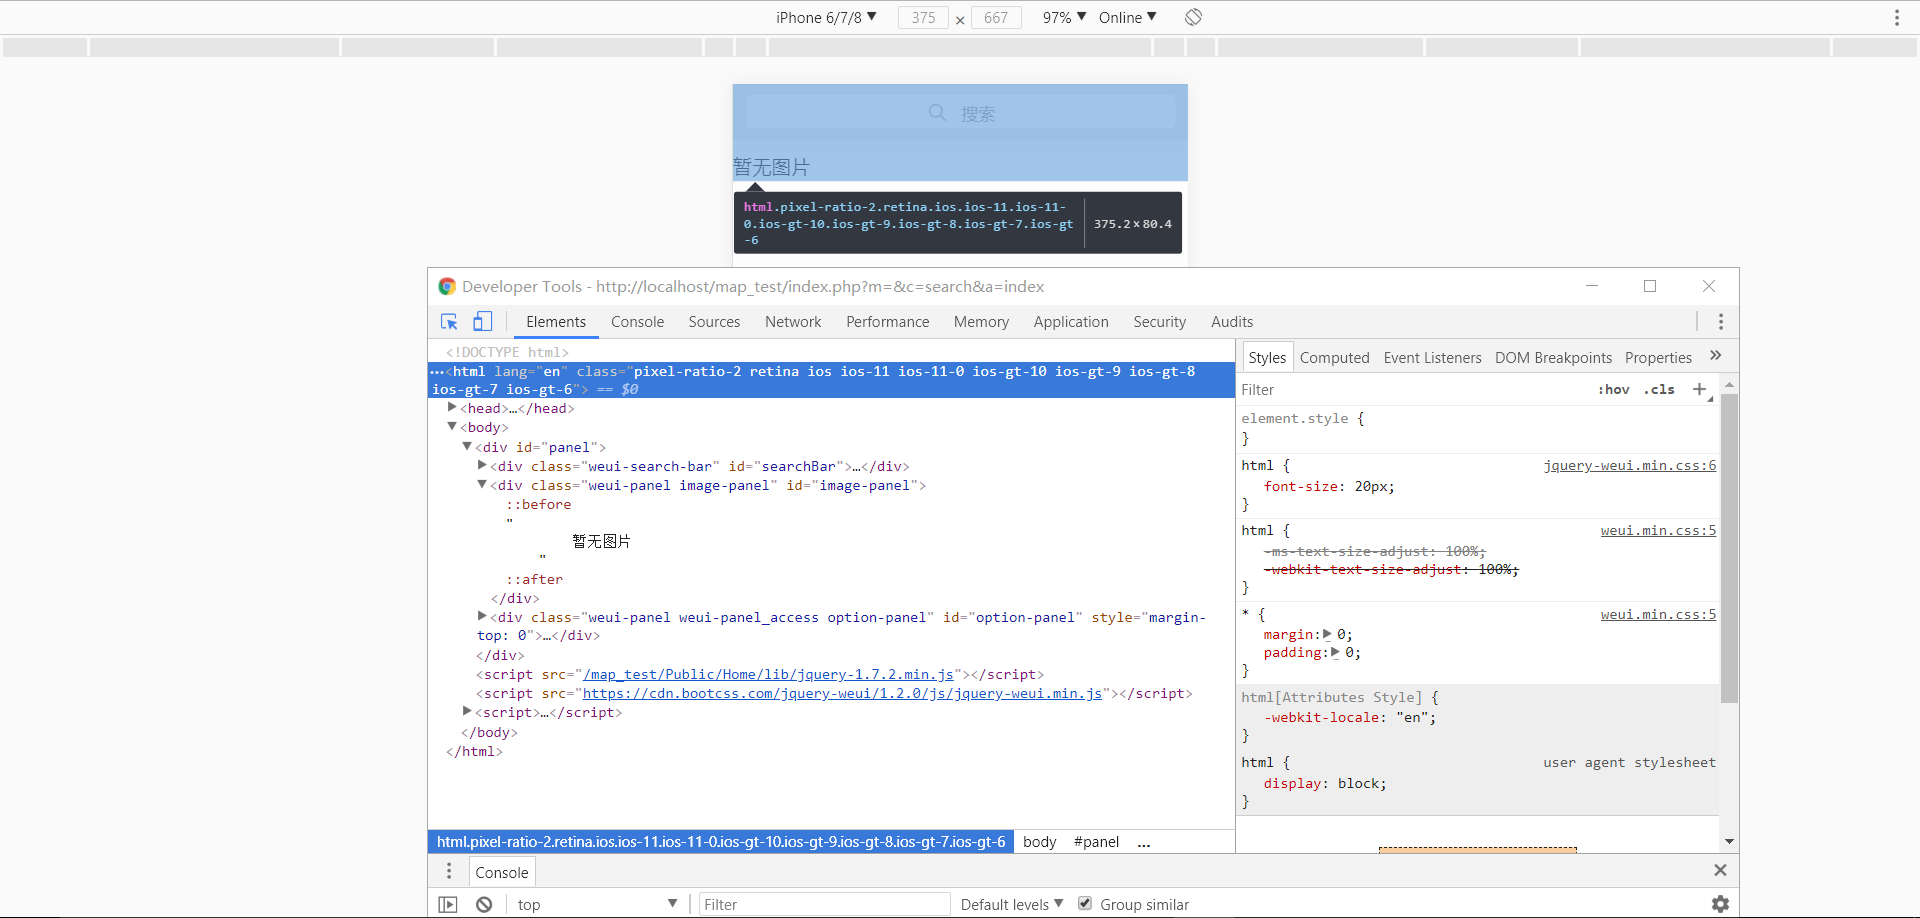1920x918 pixels.
Task: Open the console settings gear
Action: click(x=1720, y=904)
